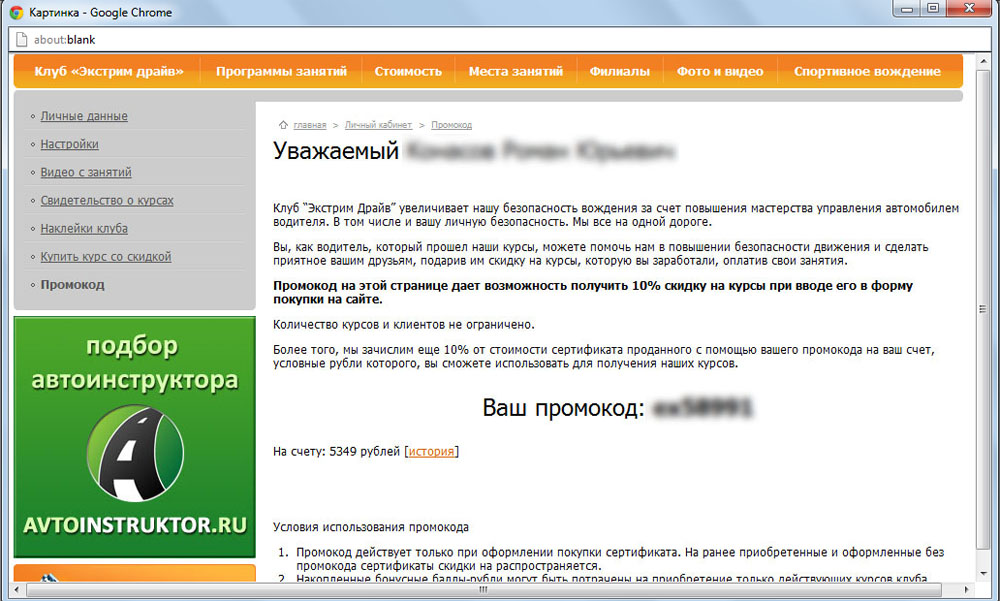Screen dimensions: 1000x601
Task: Open «Программы занятий» menu item
Action: tap(281, 71)
